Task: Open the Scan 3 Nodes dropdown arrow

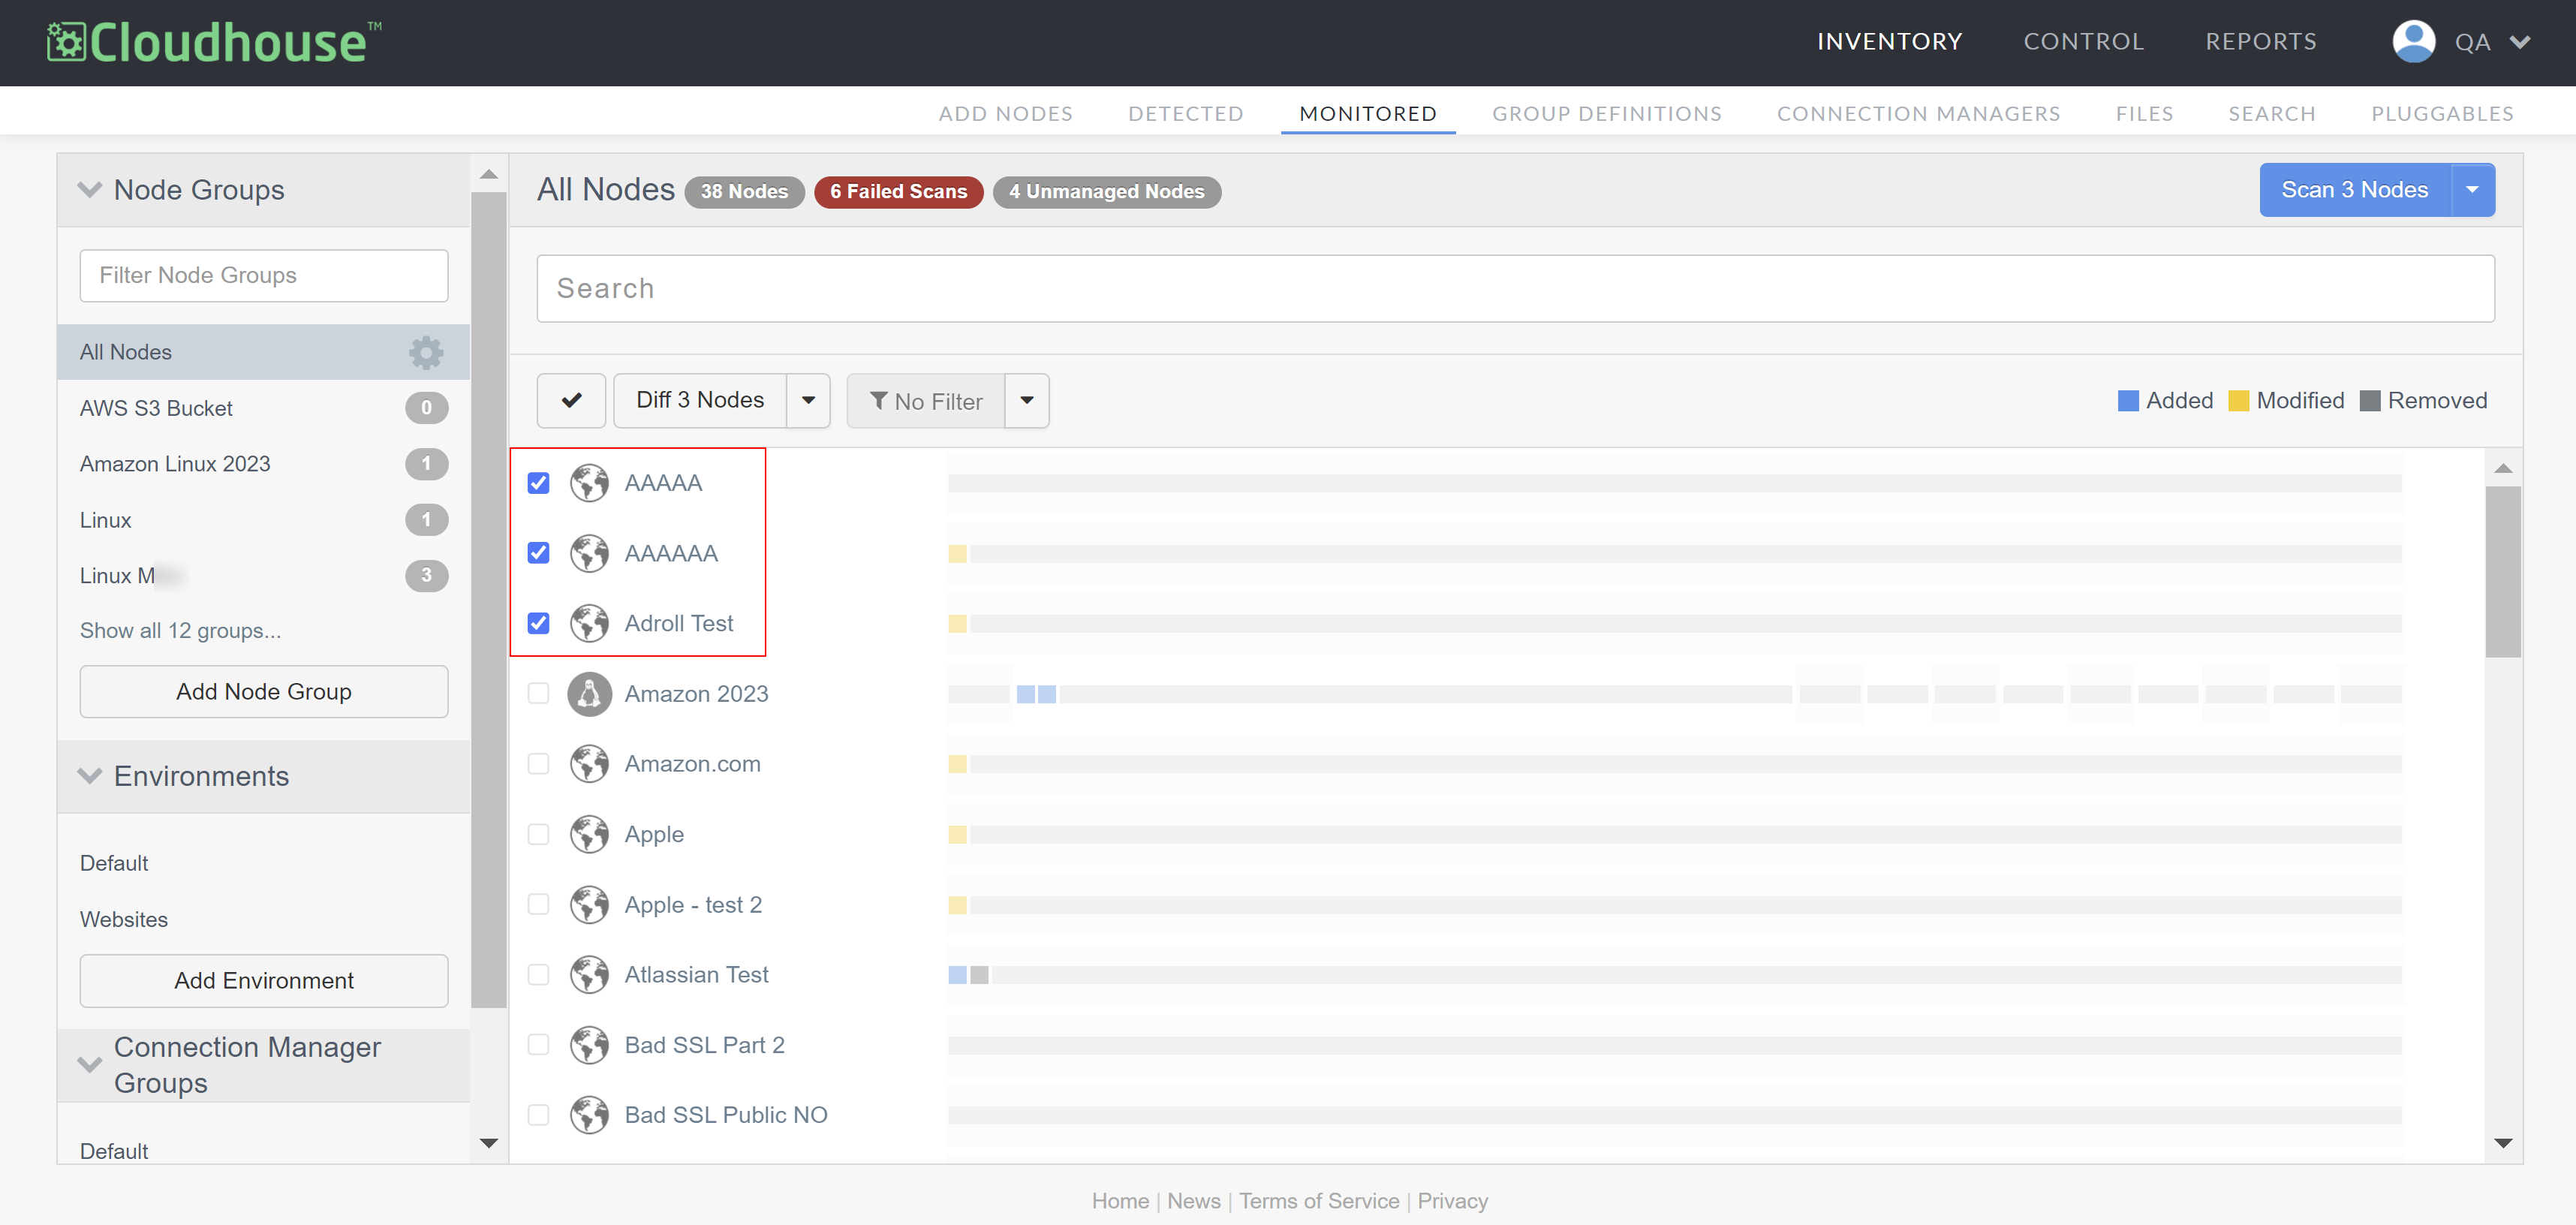Action: click(x=2472, y=190)
